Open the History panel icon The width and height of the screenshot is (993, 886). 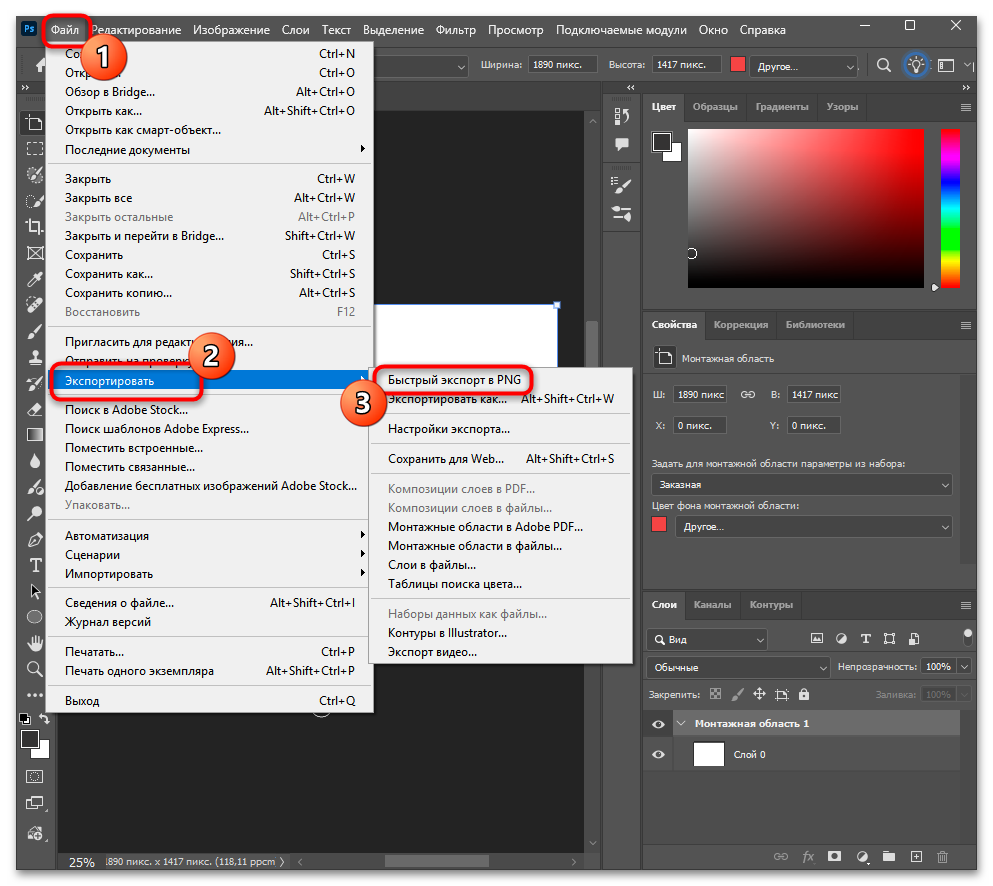point(622,117)
